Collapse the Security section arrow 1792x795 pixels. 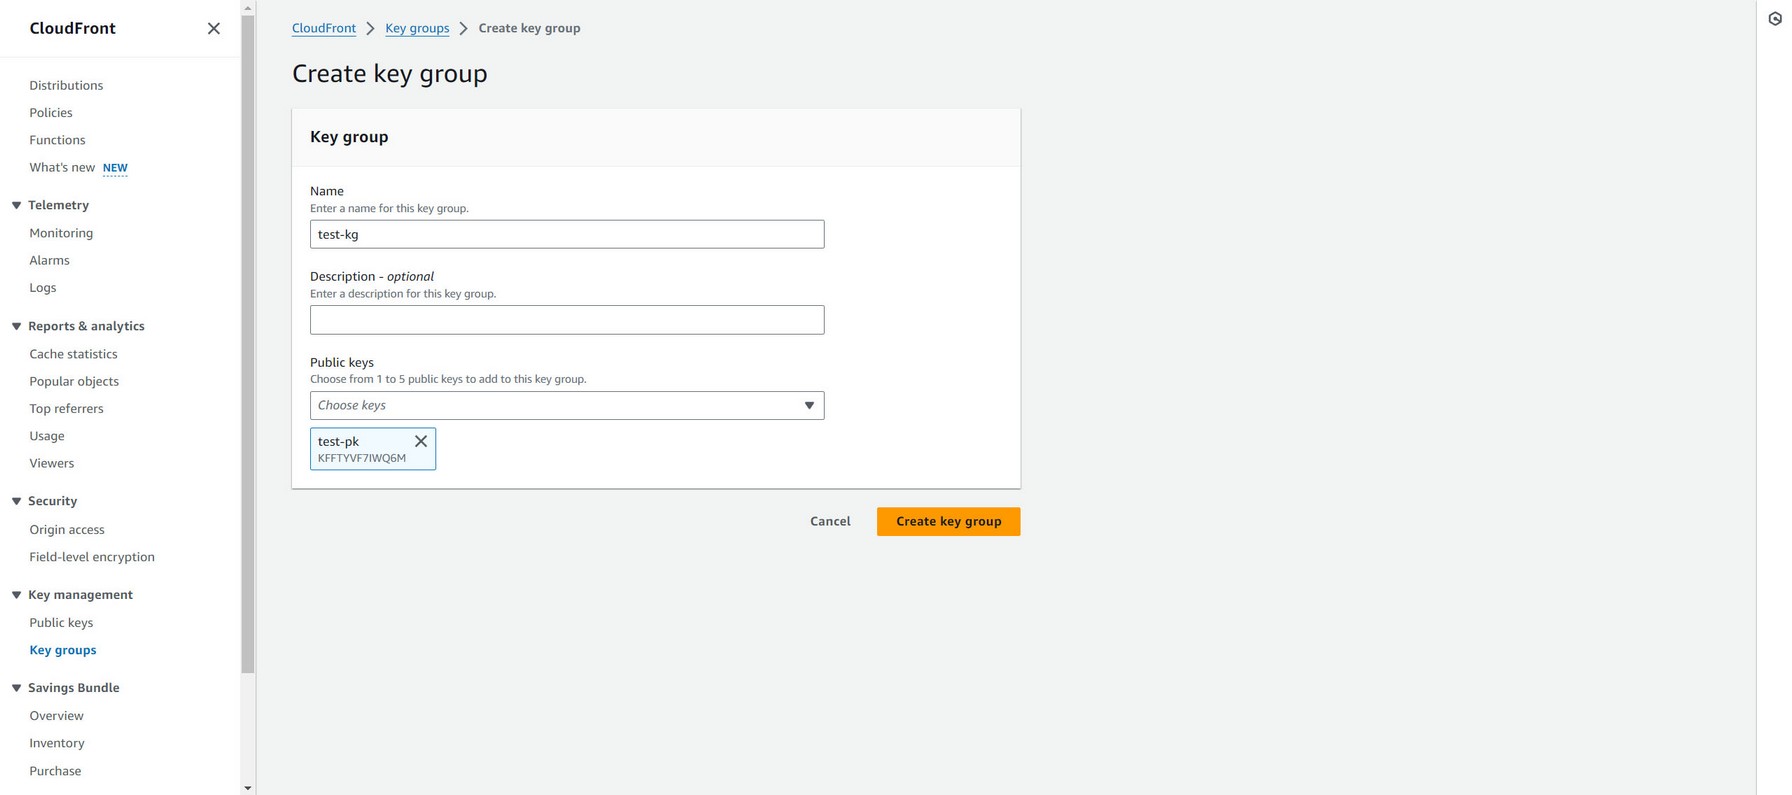pyautogui.click(x=17, y=501)
